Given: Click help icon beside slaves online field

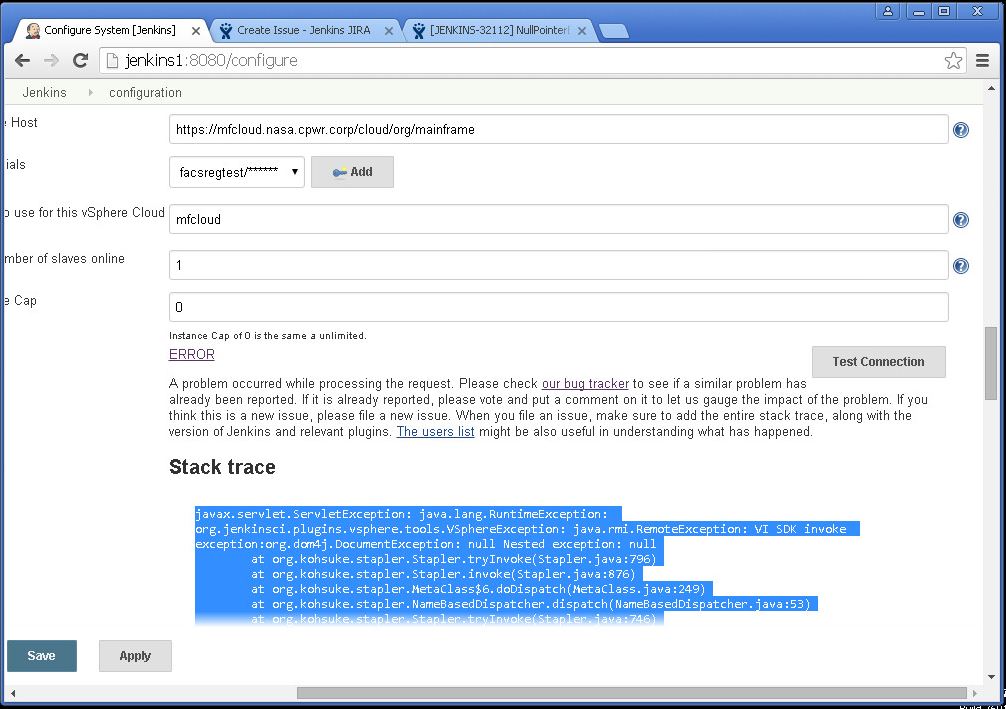Looking at the screenshot, I should (960, 266).
